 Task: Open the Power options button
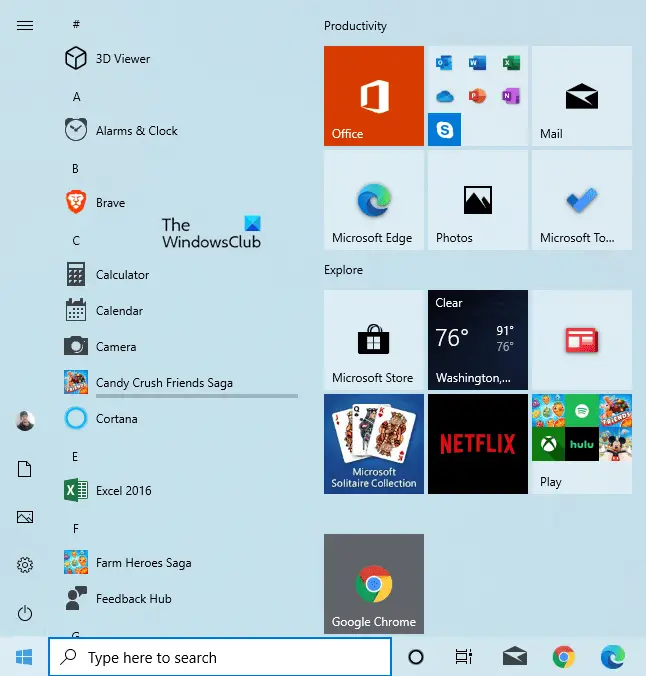[x=25, y=613]
